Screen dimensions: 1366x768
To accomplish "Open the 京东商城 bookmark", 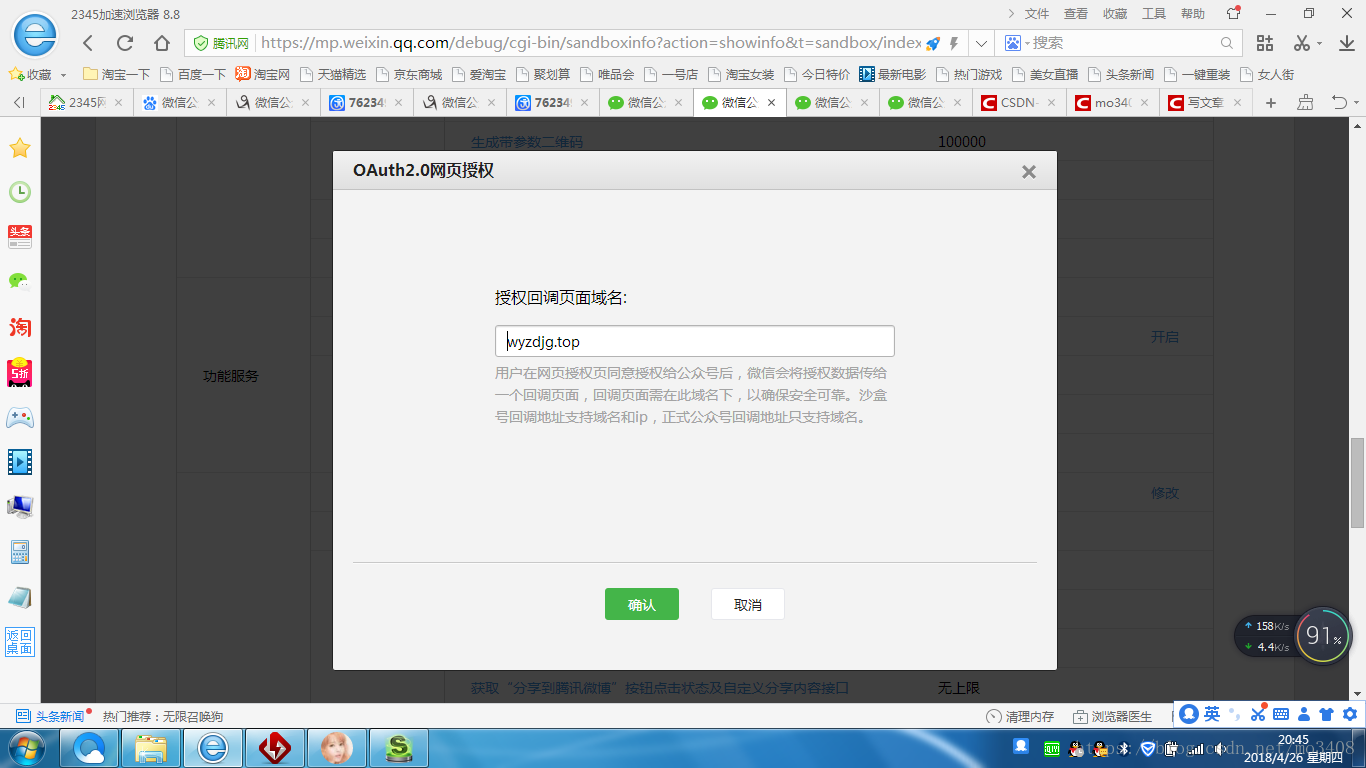I will coord(409,75).
